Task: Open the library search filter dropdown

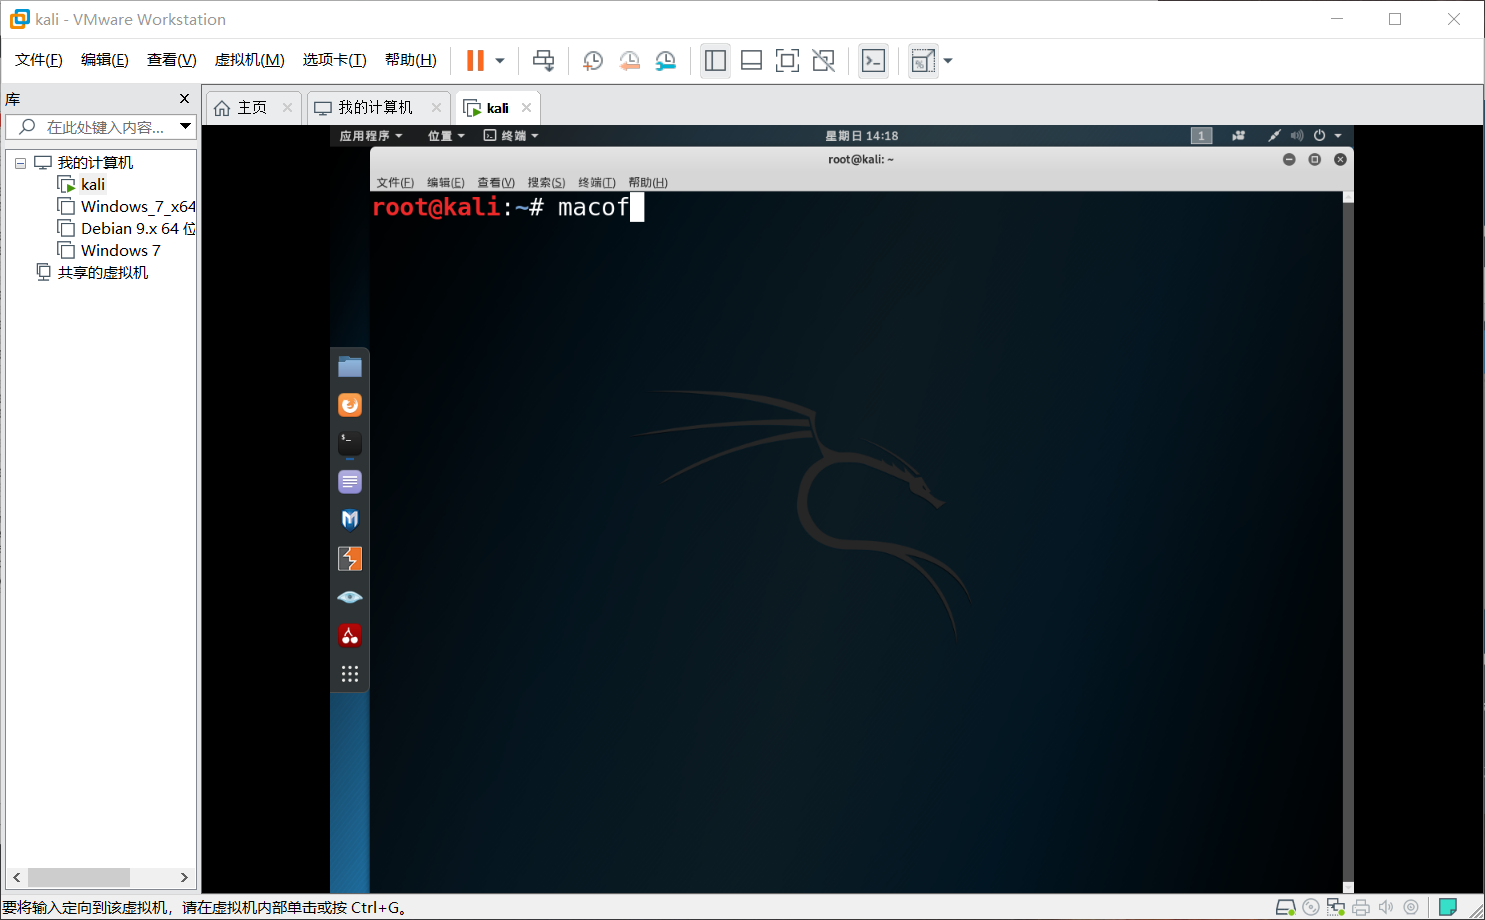Action: pyautogui.click(x=185, y=127)
